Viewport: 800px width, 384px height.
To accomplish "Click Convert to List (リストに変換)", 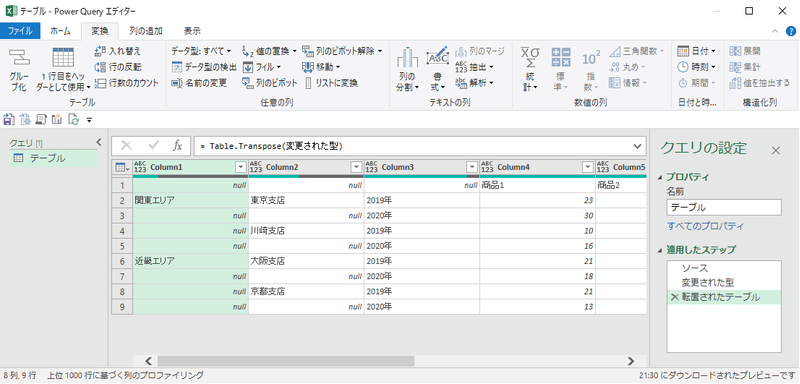I will [x=332, y=83].
